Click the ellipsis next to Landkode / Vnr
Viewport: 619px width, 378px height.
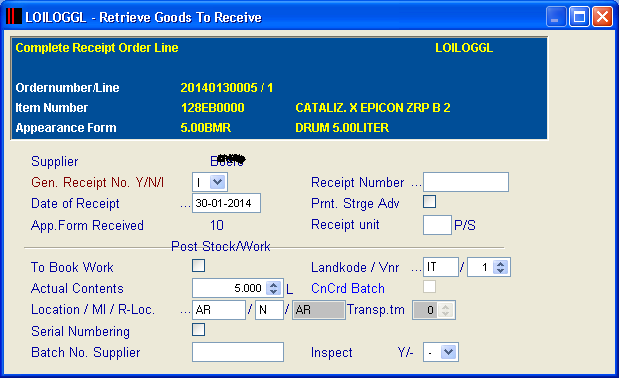pos(416,269)
